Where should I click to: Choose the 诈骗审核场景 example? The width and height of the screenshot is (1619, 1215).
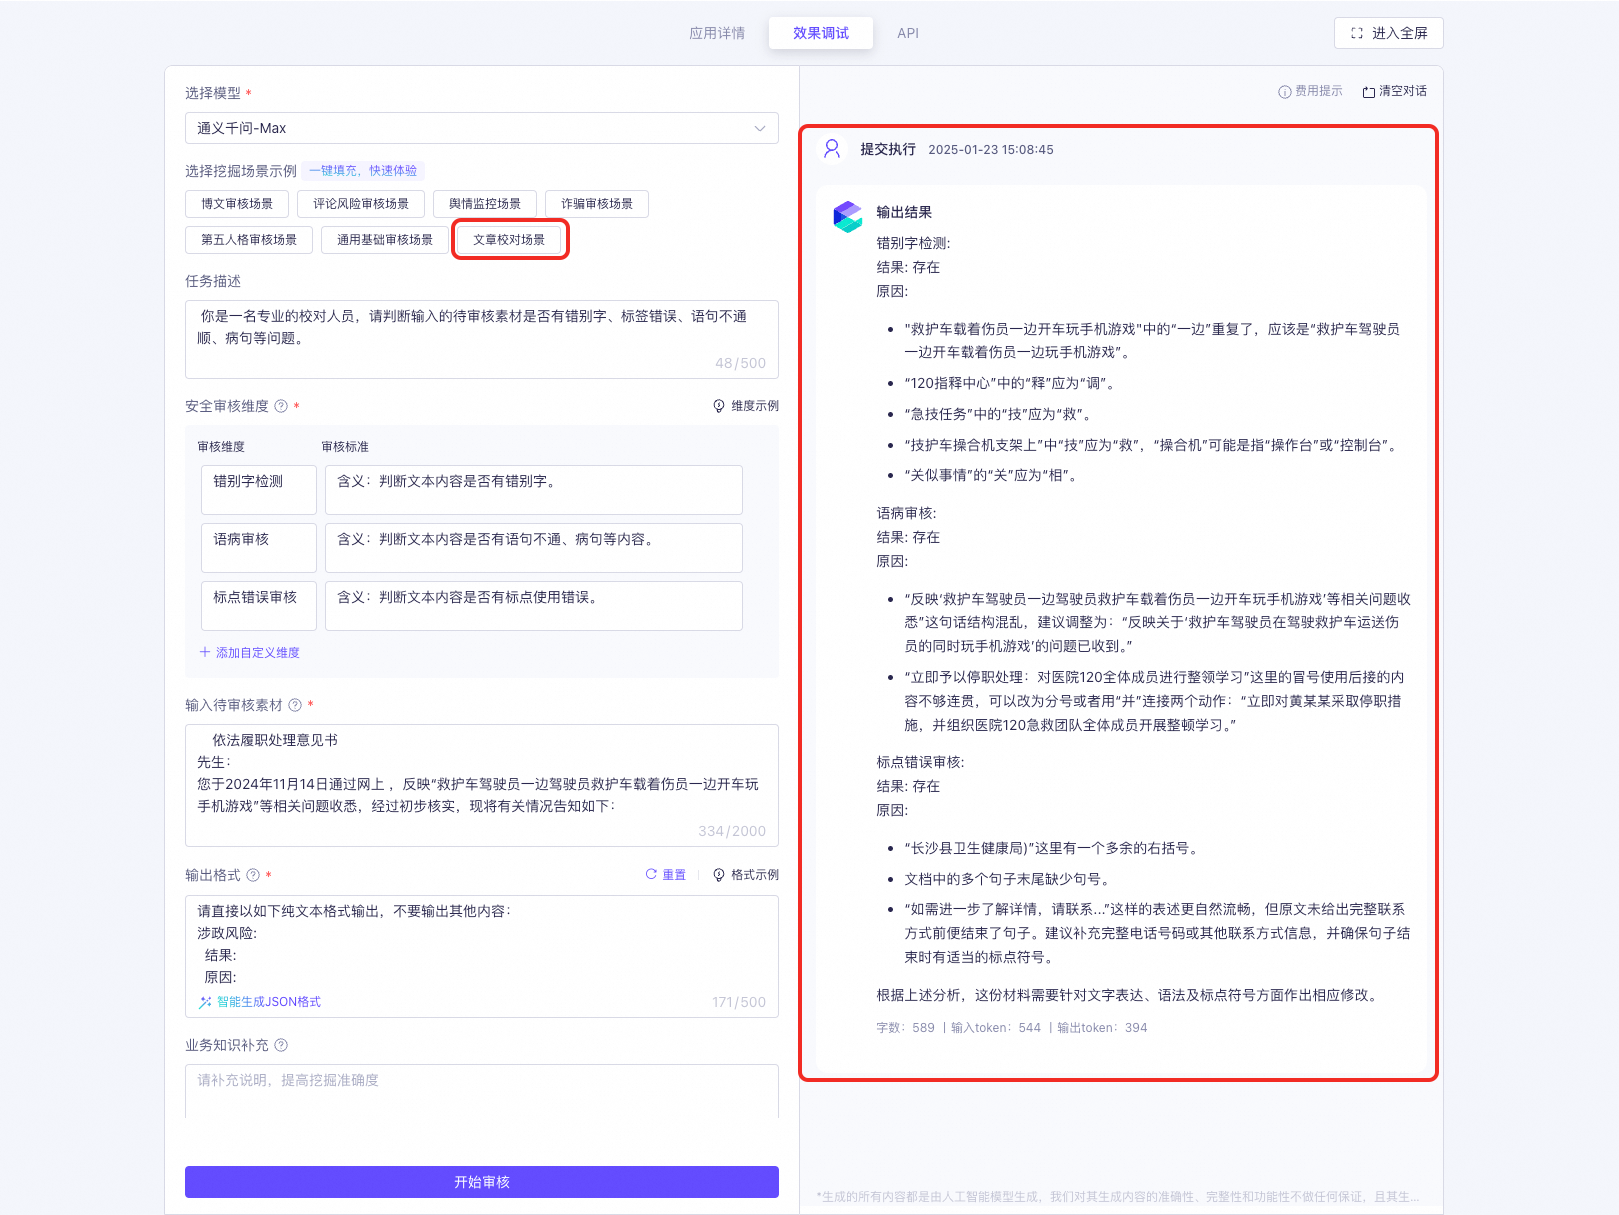(x=597, y=204)
